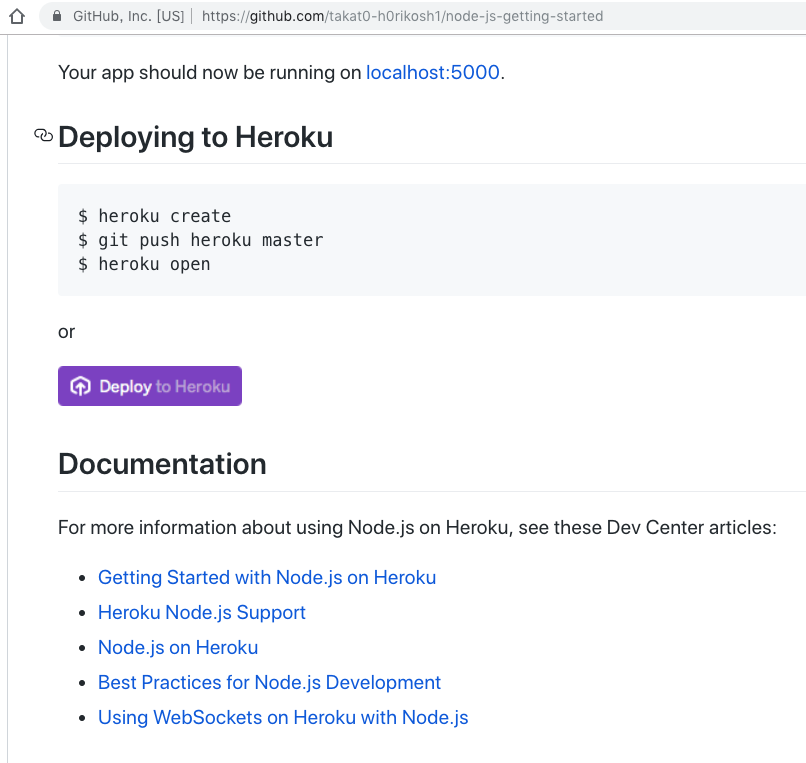
Task: Click the browser home icon
Action: pyautogui.click(x=17, y=16)
